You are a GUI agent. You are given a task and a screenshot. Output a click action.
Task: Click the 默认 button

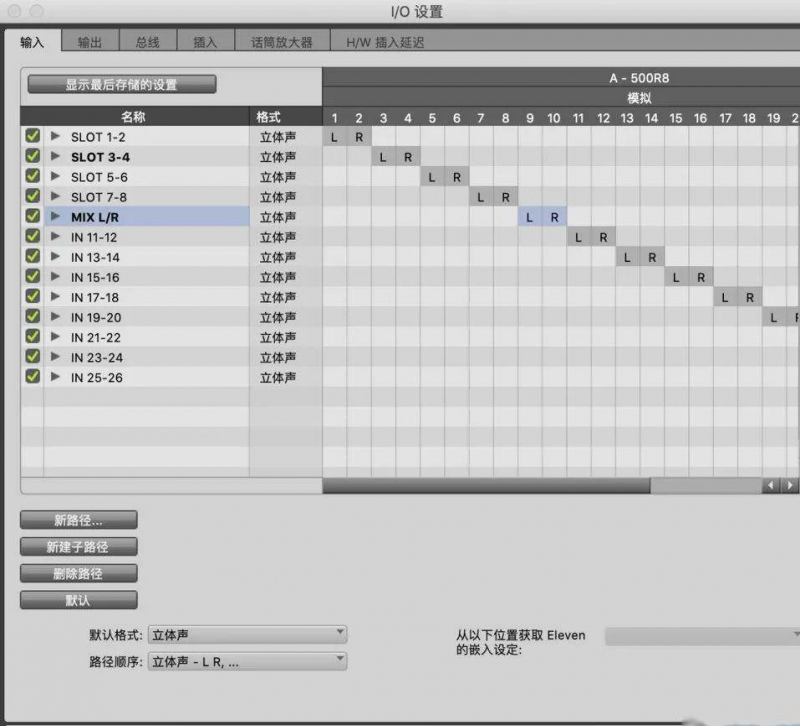click(78, 601)
